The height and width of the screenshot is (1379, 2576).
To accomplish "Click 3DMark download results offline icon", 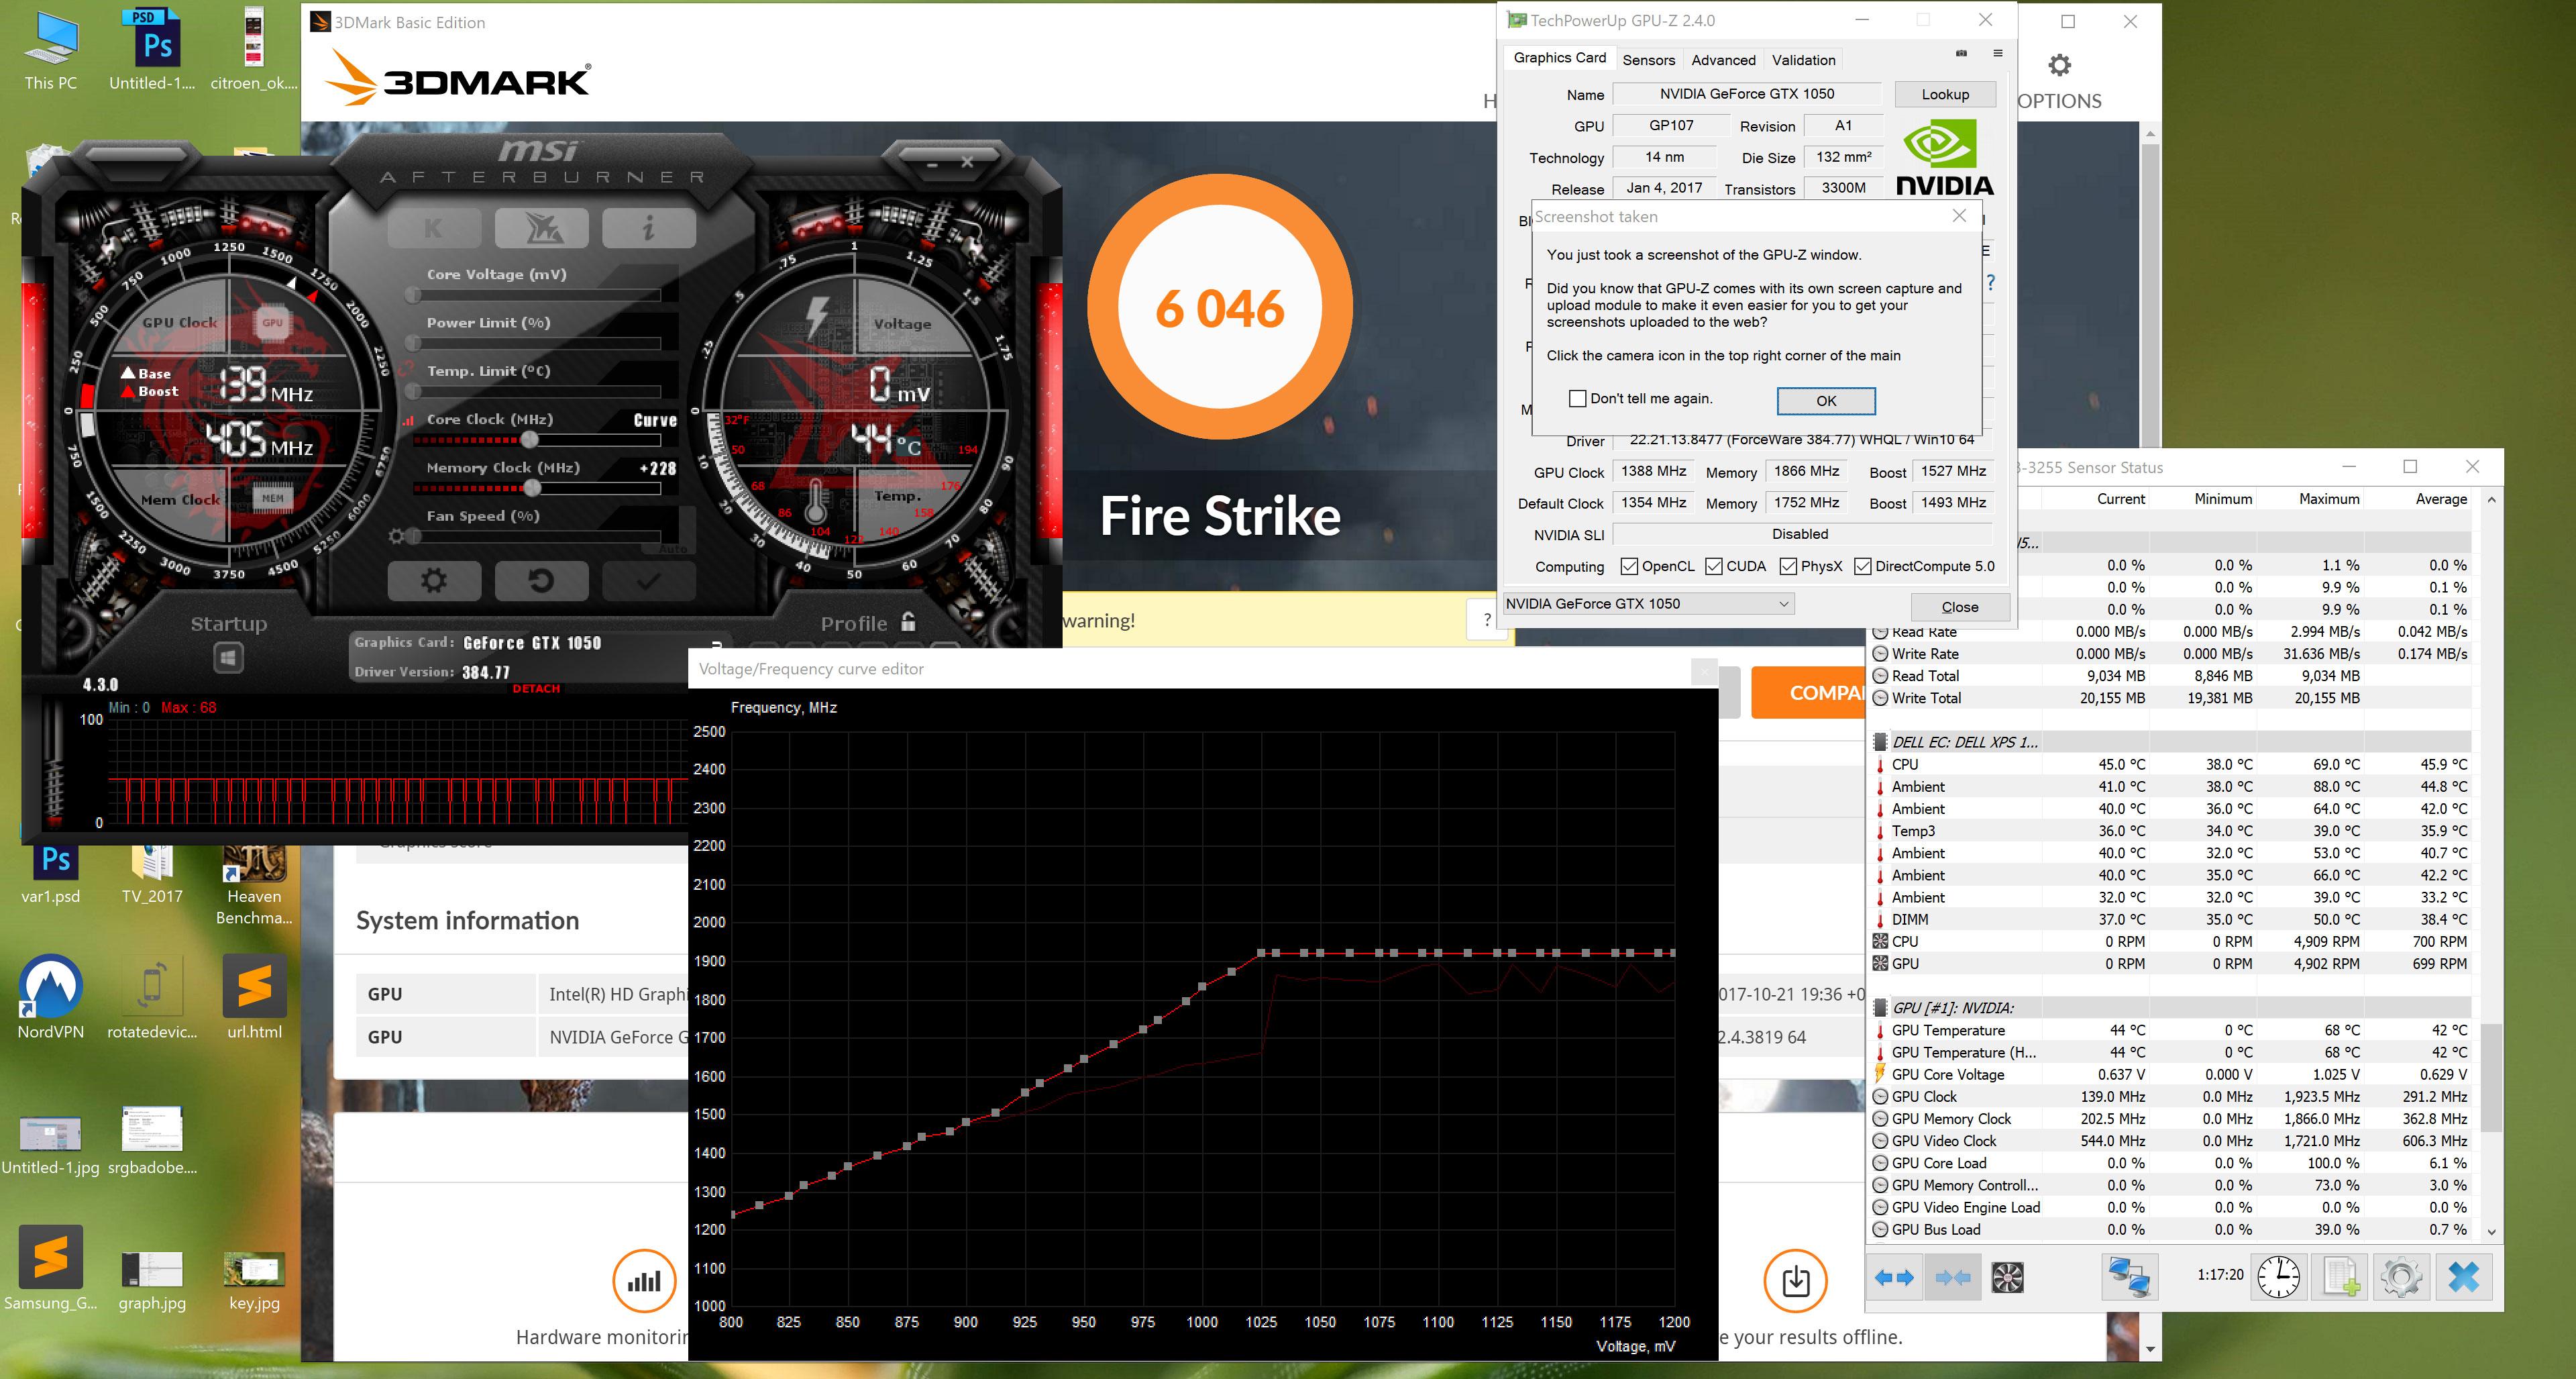I will tap(1795, 1281).
